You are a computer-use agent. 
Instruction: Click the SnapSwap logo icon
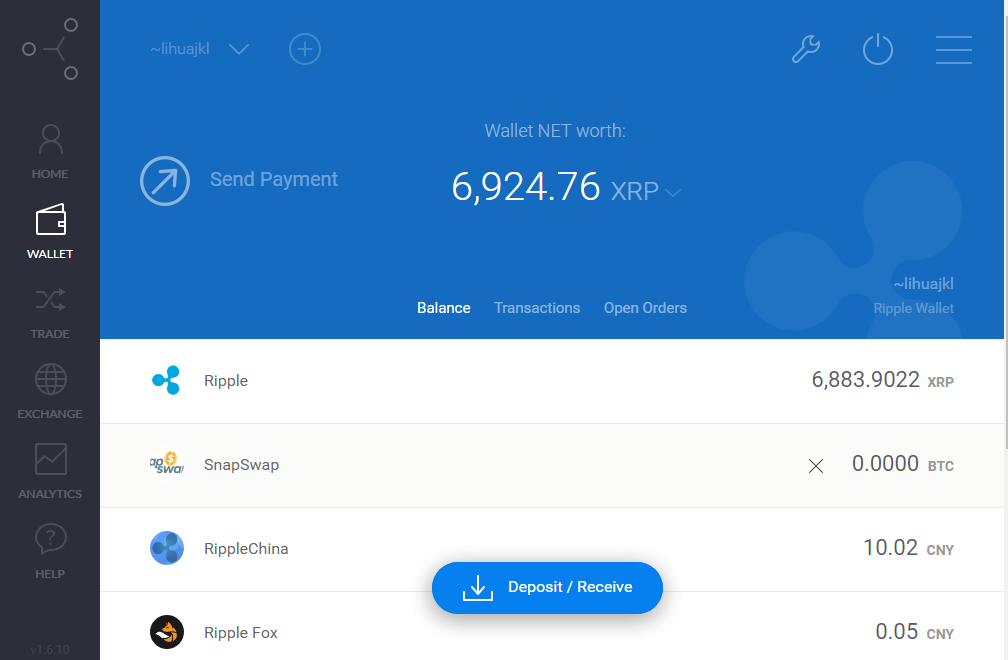pyautogui.click(x=166, y=464)
